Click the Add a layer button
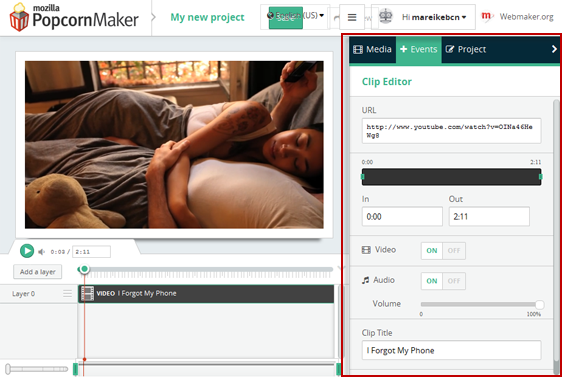Screen dimensions: 562x377 click(38, 272)
